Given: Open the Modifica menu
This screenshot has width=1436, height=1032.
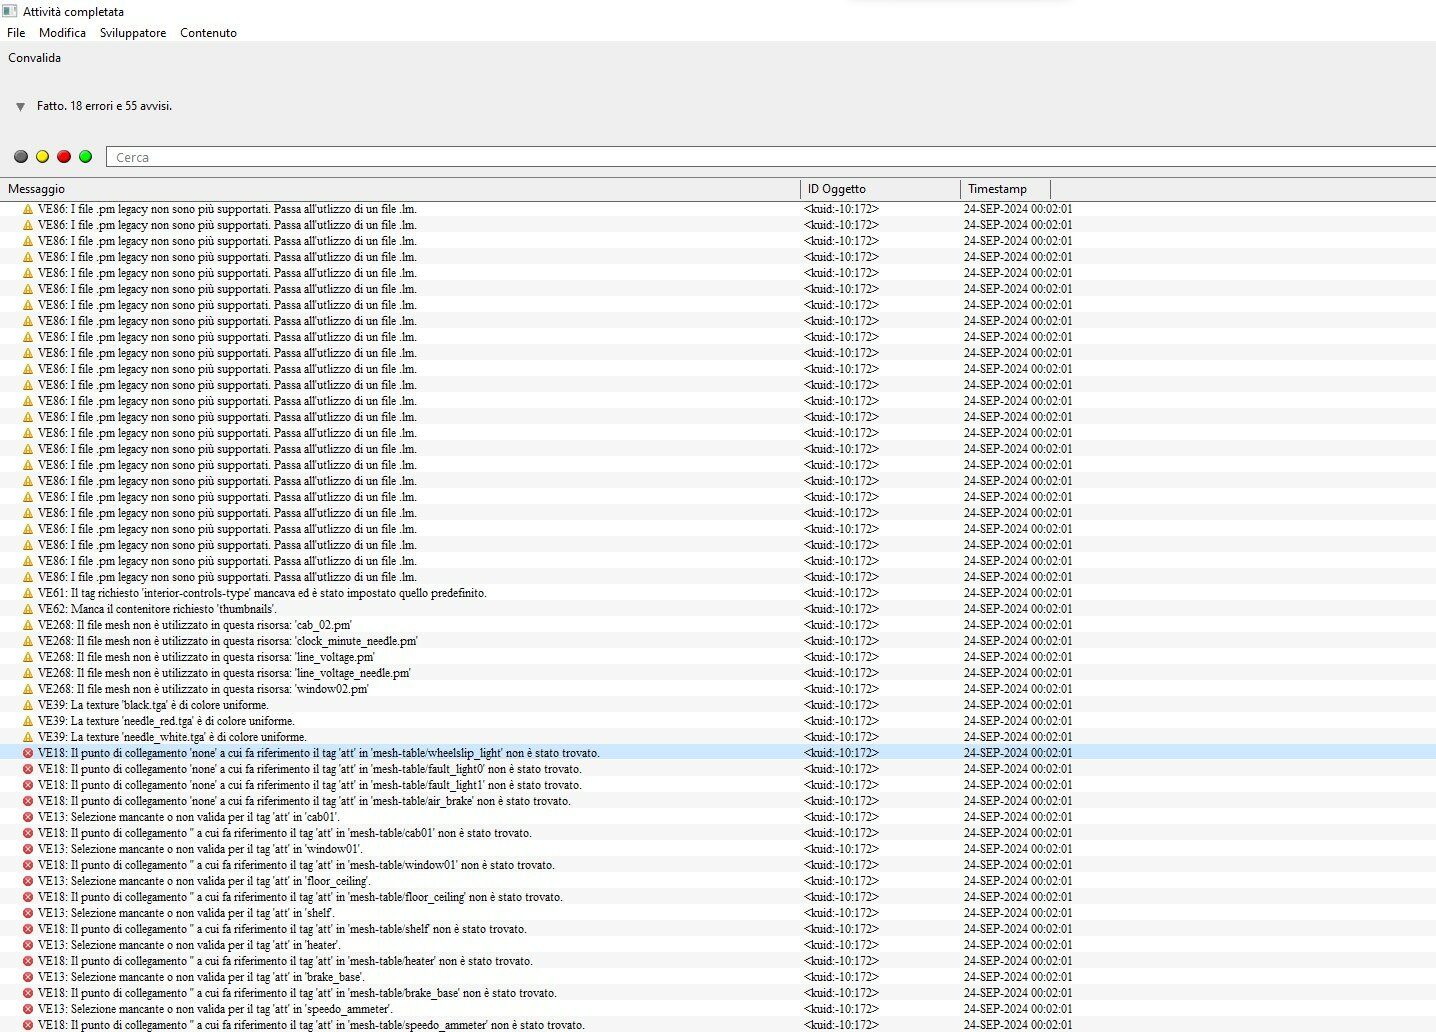Looking at the screenshot, I should coord(62,33).
